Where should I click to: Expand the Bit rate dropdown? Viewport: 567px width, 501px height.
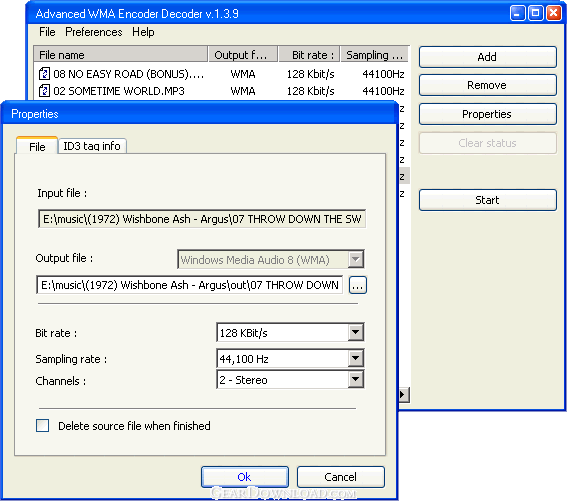click(356, 332)
